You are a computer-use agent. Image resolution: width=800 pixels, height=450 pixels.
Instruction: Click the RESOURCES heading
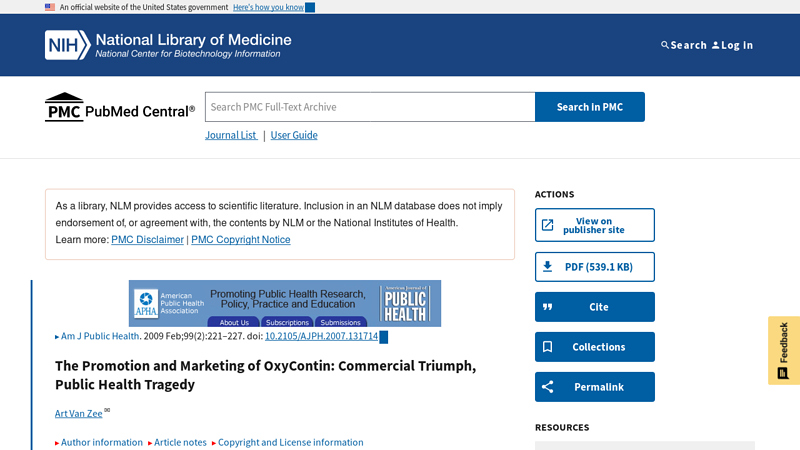coord(562,428)
